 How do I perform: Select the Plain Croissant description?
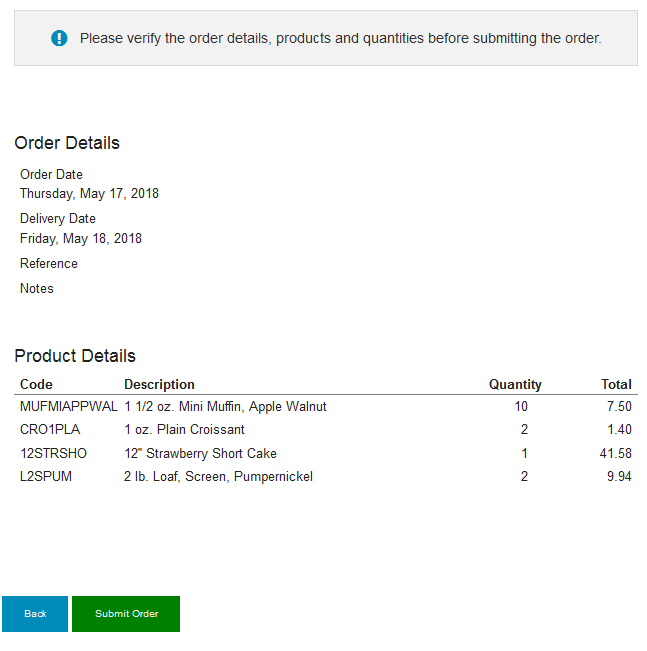(x=184, y=429)
